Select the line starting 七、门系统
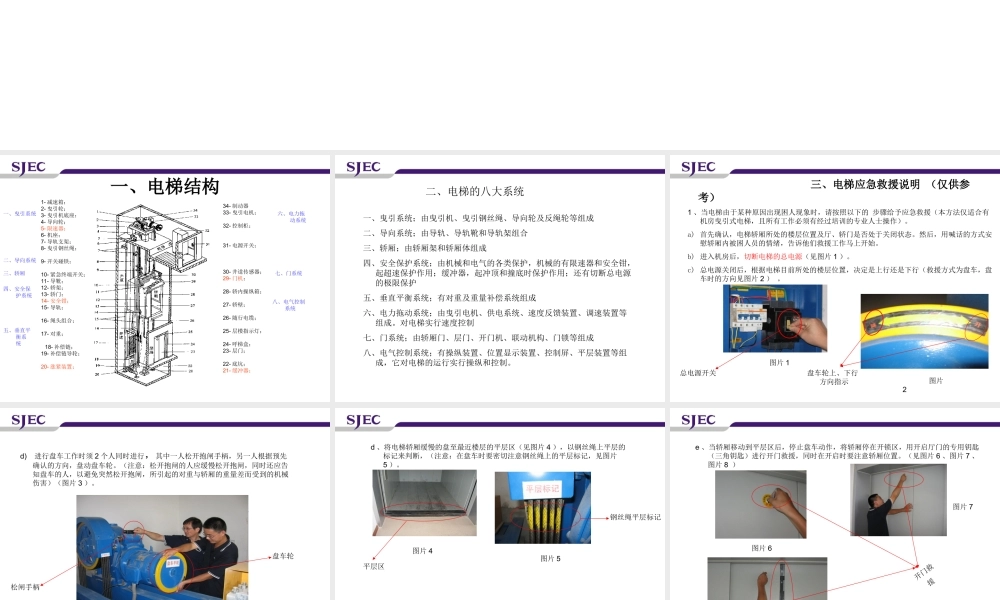Screen dimensions: 1000x600 [478, 338]
